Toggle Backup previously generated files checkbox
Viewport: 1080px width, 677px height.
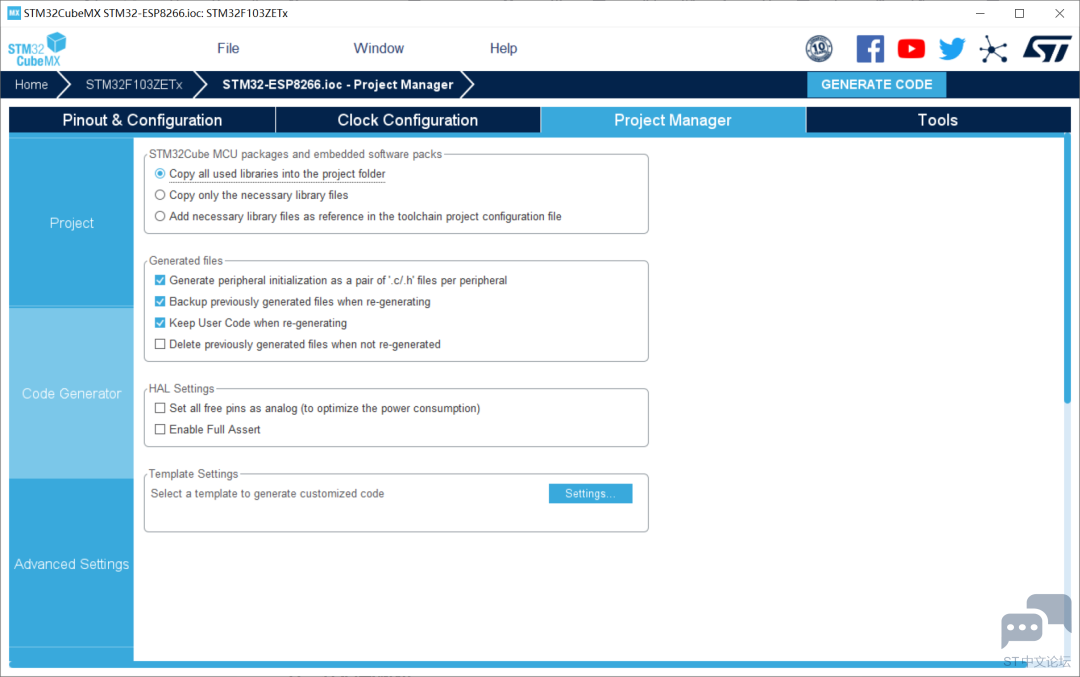[160, 302]
